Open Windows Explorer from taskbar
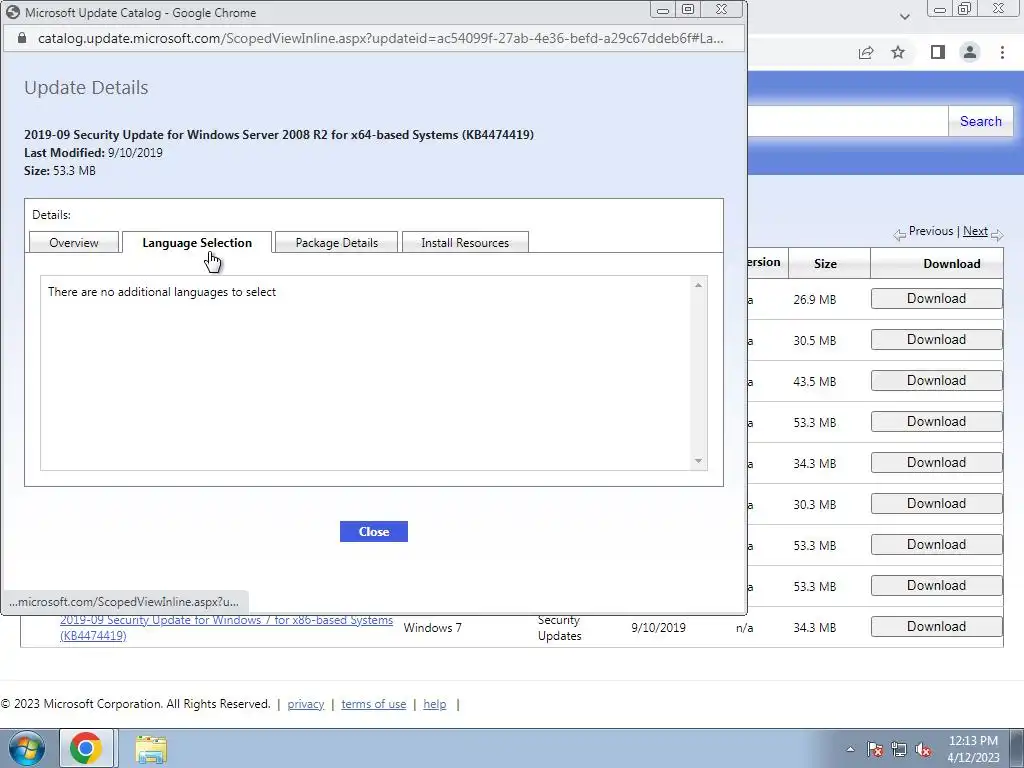 151,749
